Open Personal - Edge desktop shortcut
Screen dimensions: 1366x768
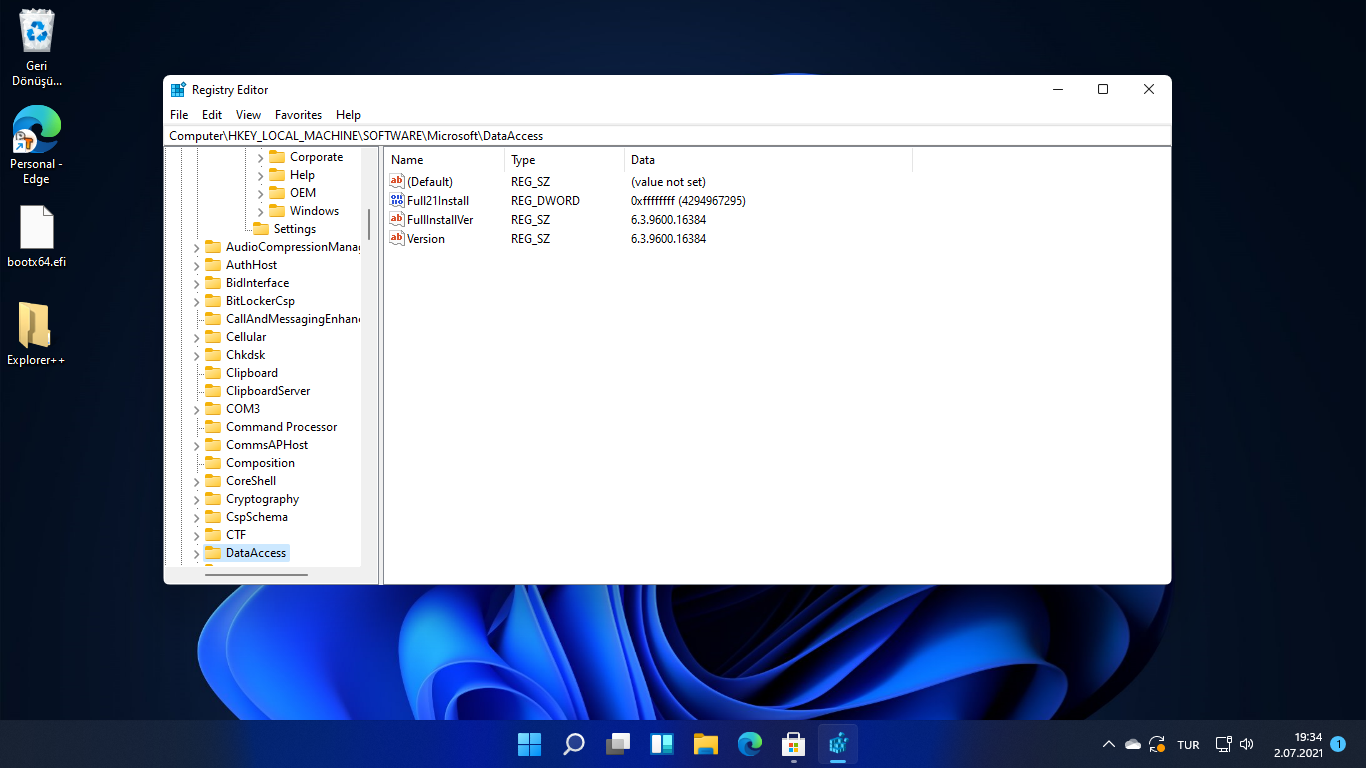(37, 145)
